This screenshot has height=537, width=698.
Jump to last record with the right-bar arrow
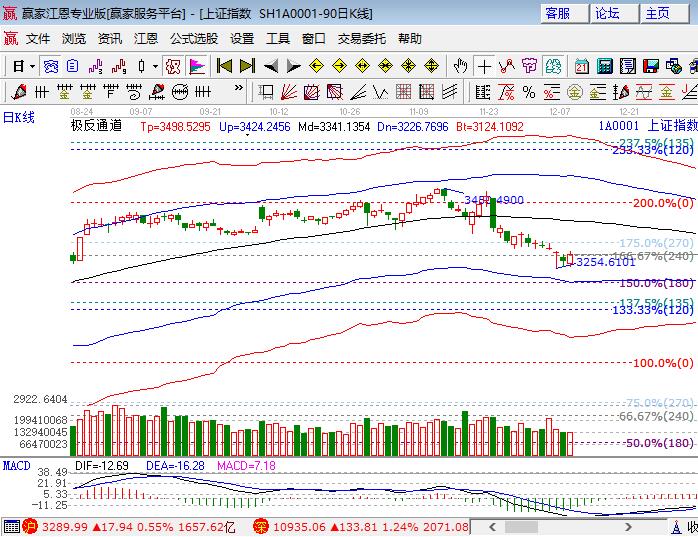click(247, 66)
